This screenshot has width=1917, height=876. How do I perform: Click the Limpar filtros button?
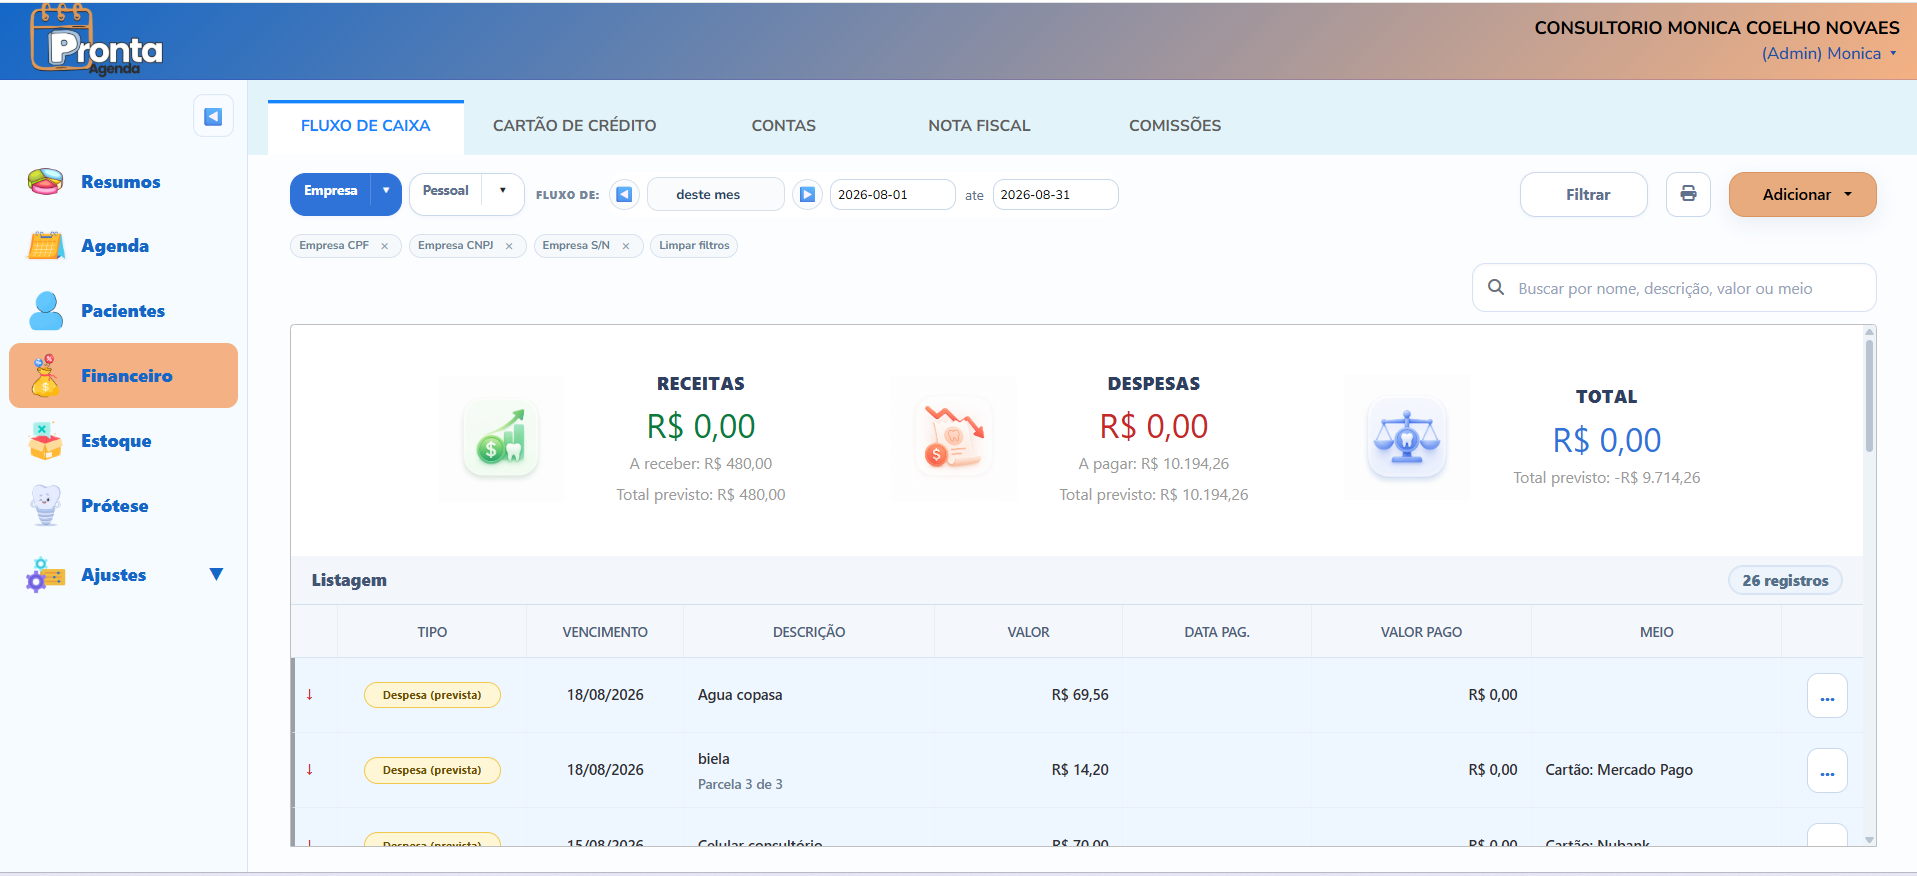[694, 246]
